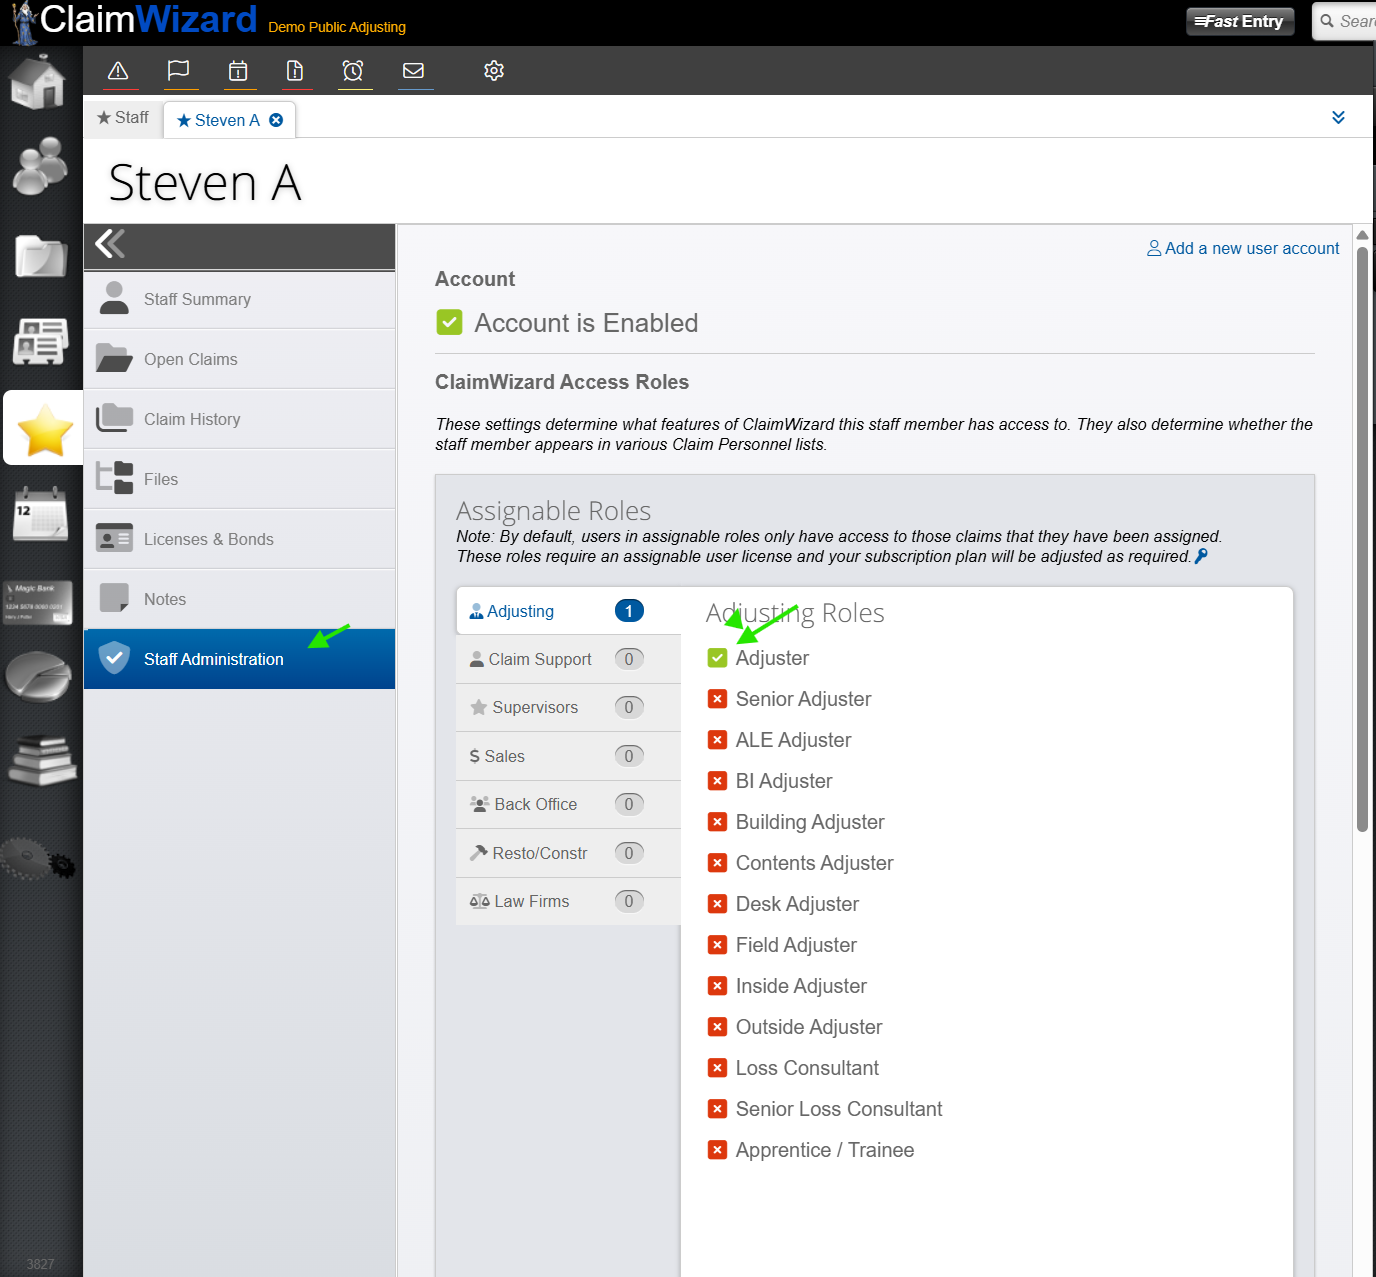
Task: Open the Magic Bank card sidebar icon
Action: pyautogui.click(x=38, y=602)
